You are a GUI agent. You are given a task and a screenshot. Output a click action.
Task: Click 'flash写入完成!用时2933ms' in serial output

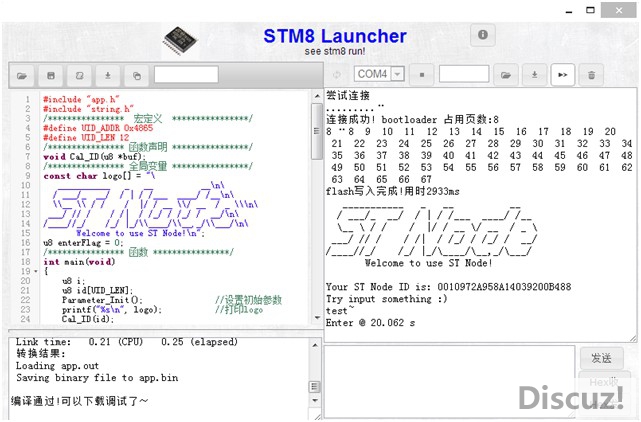(x=393, y=191)
